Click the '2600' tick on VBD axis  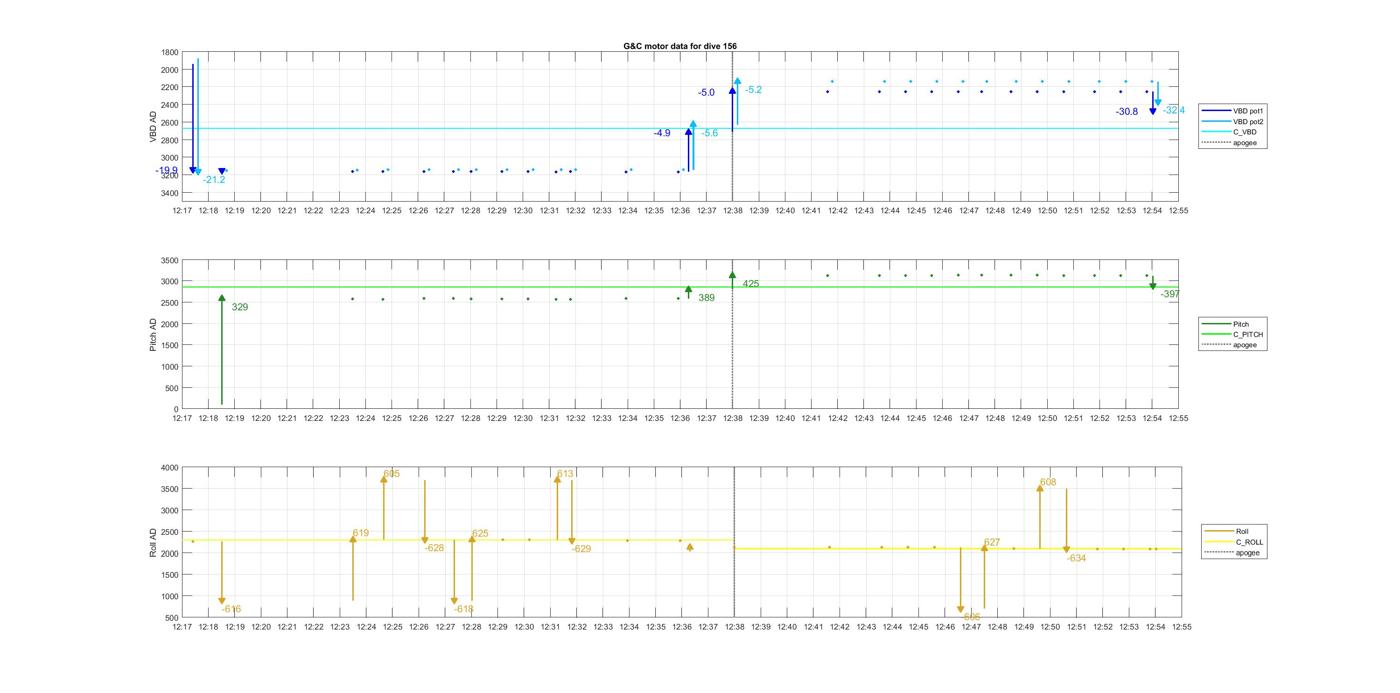tap(170, 123)
